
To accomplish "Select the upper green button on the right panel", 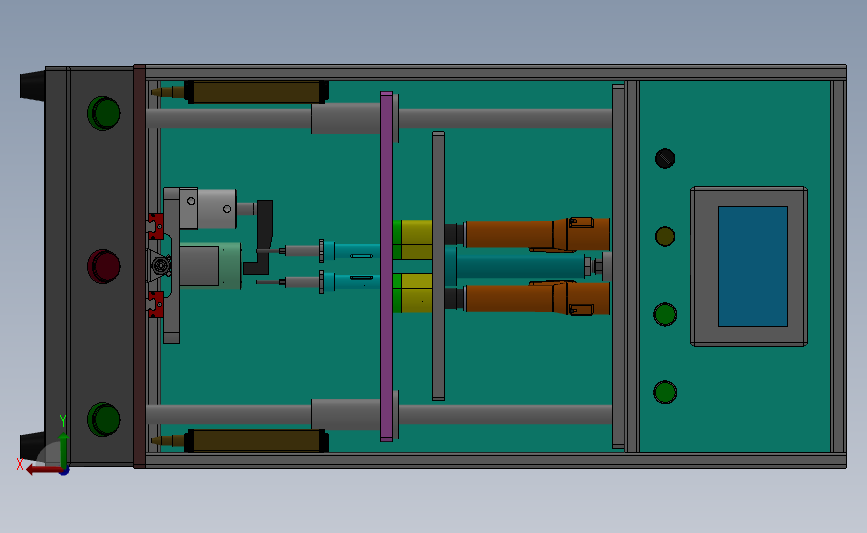I will coord(665,315).
